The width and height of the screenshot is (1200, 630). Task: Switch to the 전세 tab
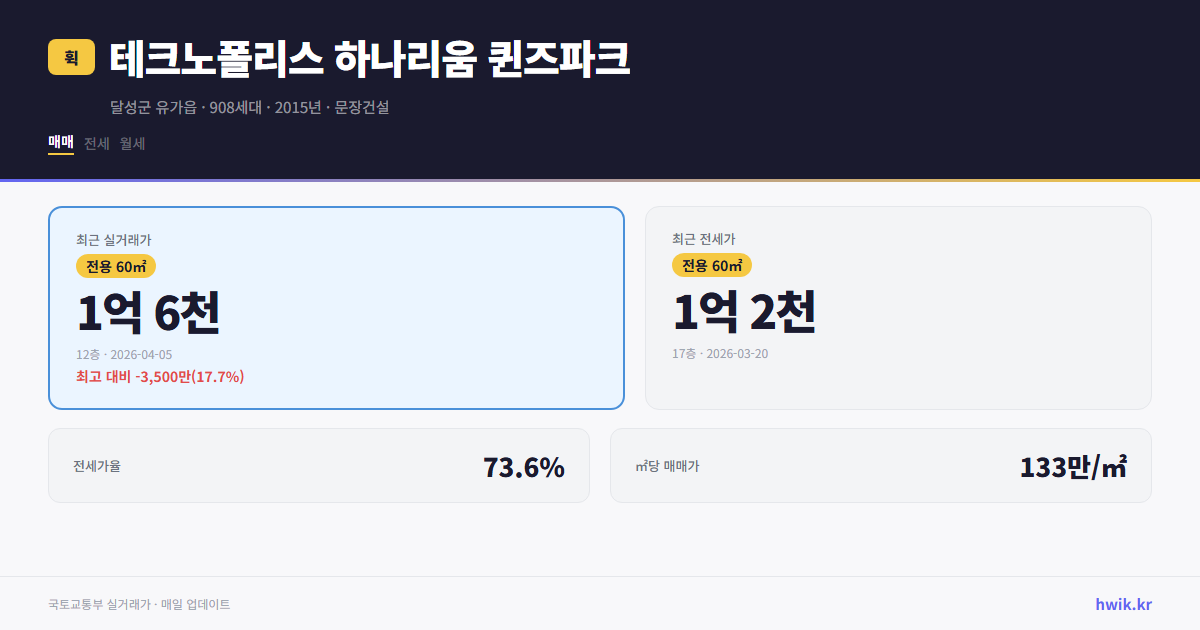[x=94, y=143]
